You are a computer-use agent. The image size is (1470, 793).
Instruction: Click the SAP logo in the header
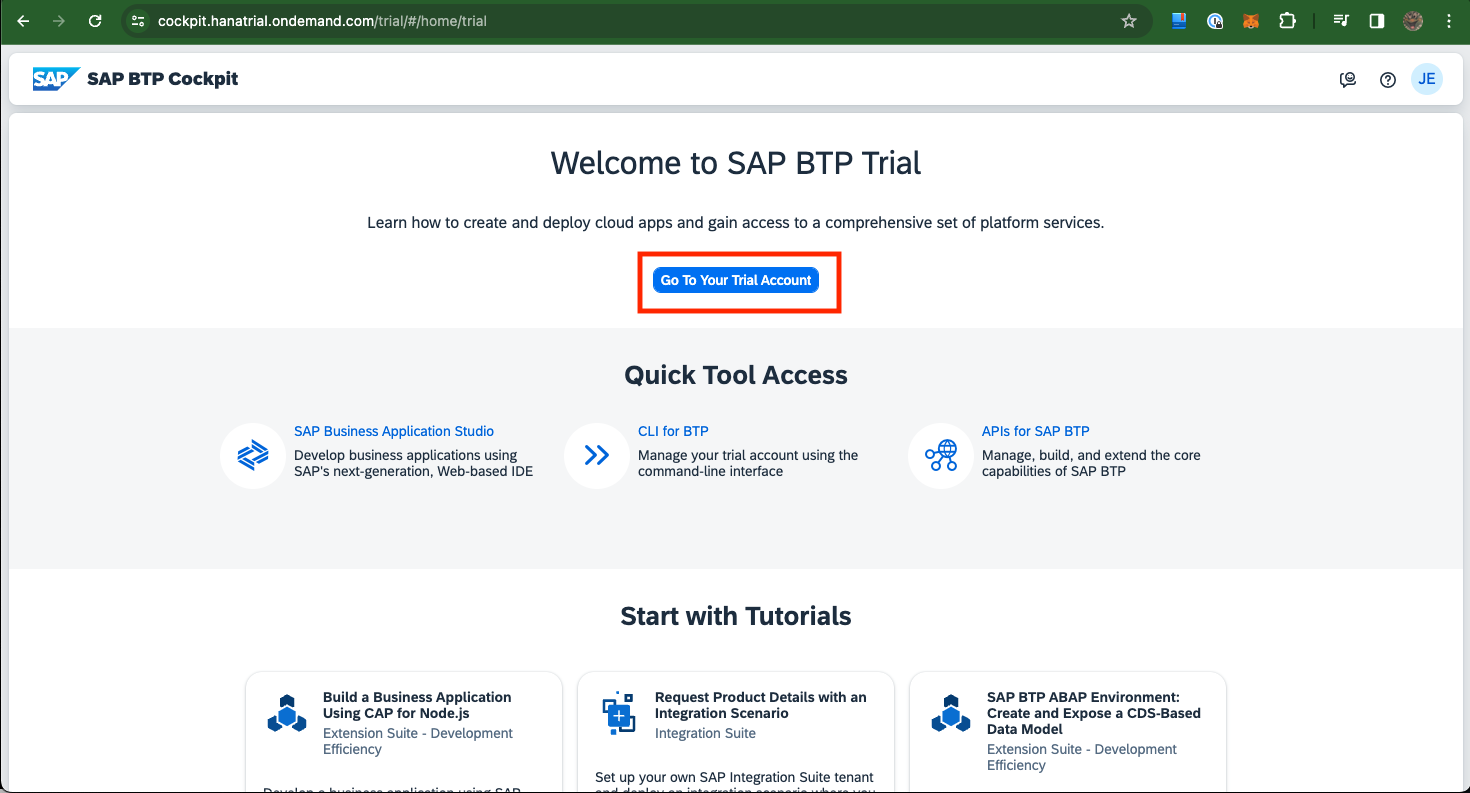(x=56, y=79)
